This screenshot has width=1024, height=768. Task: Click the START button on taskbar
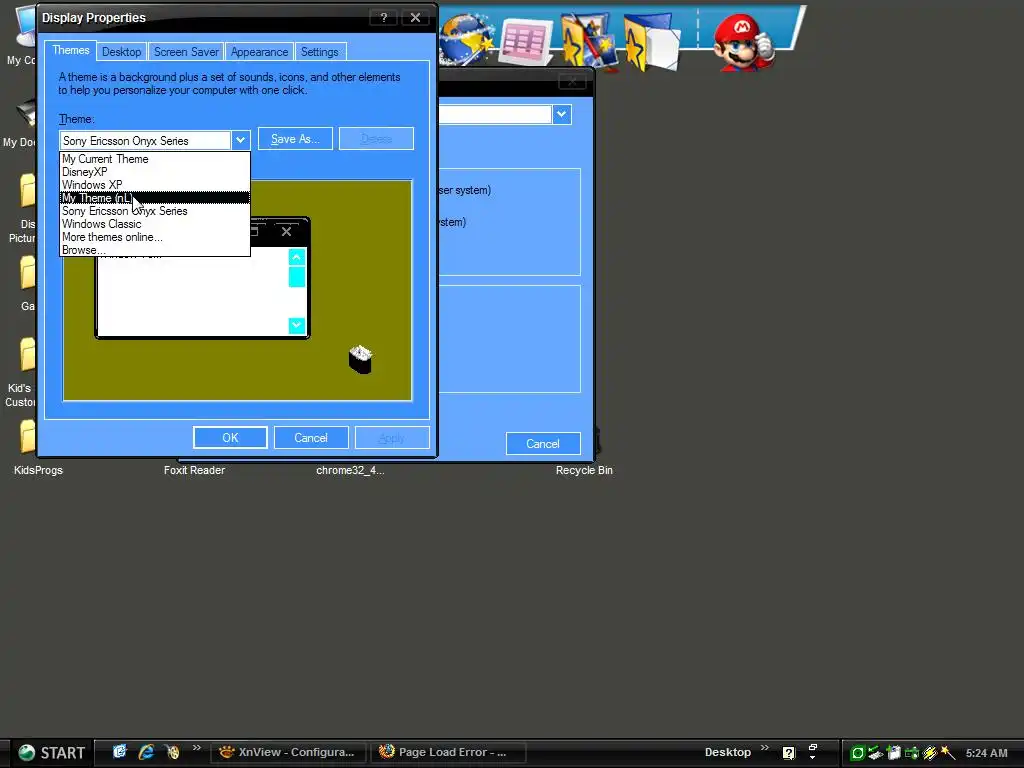[51, 752]
